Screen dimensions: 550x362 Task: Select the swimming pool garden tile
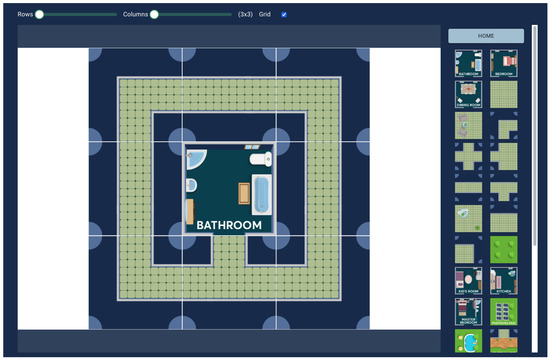[x=468, y=341]
